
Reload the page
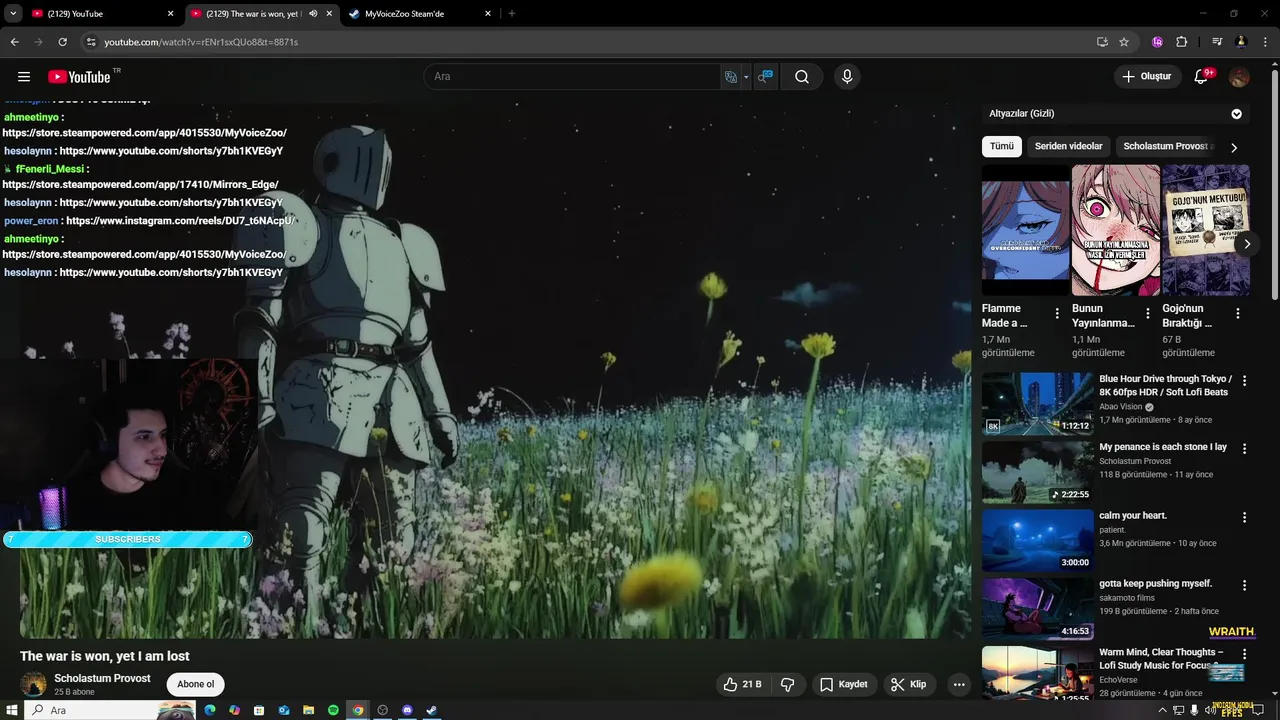click(62, 42)
